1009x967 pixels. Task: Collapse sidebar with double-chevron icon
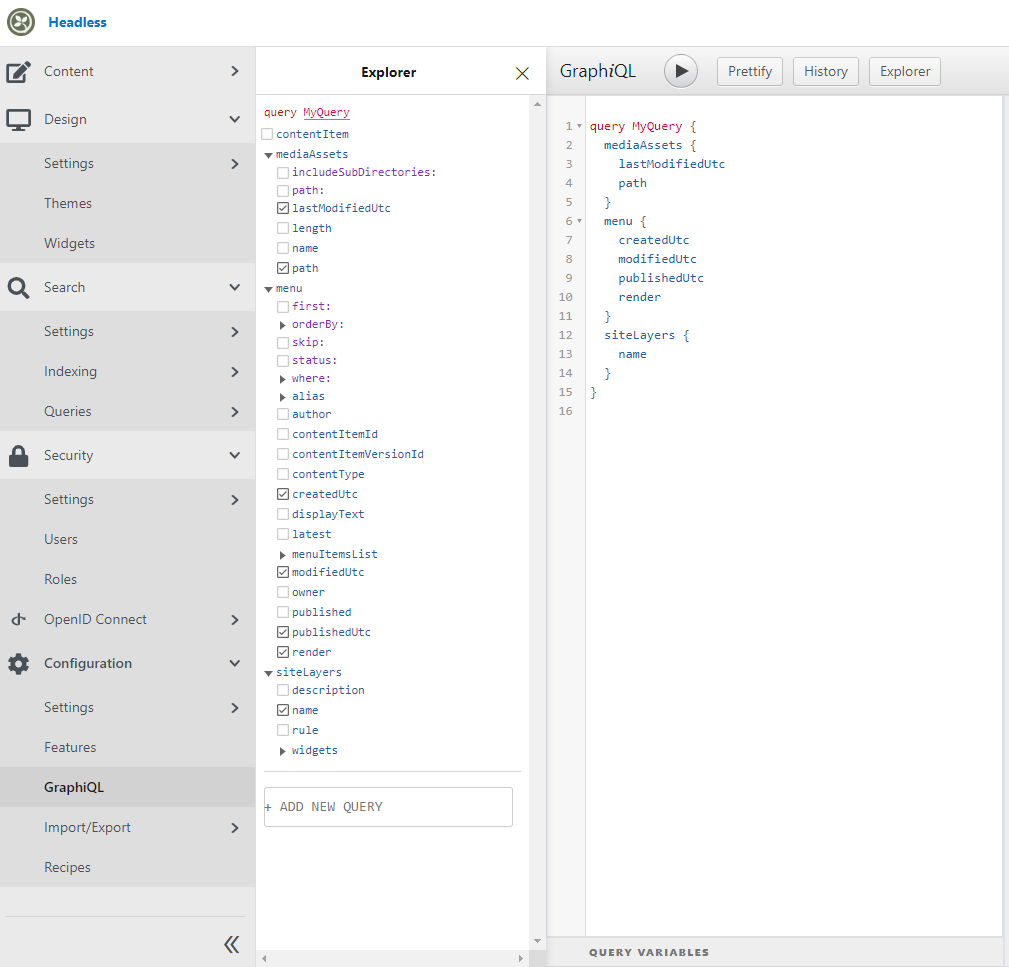232,944
